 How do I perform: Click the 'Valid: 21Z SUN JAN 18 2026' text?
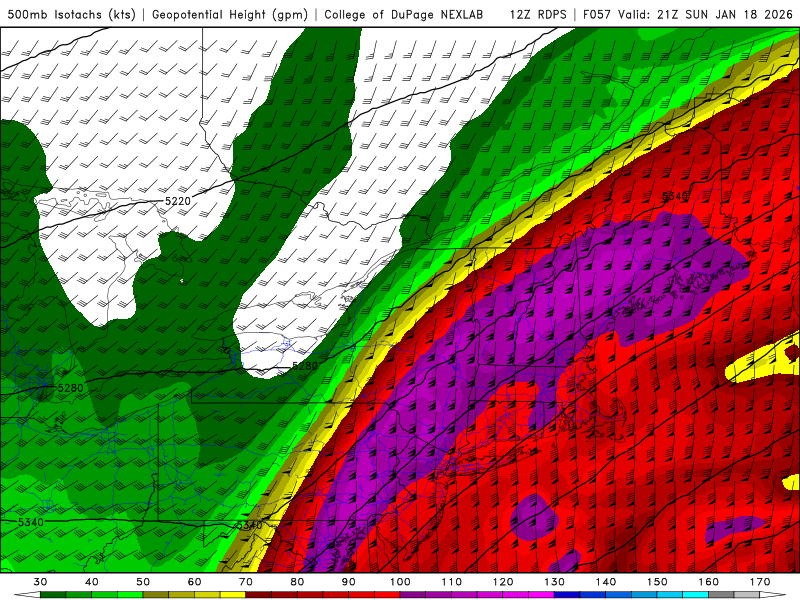click(706, 14)
